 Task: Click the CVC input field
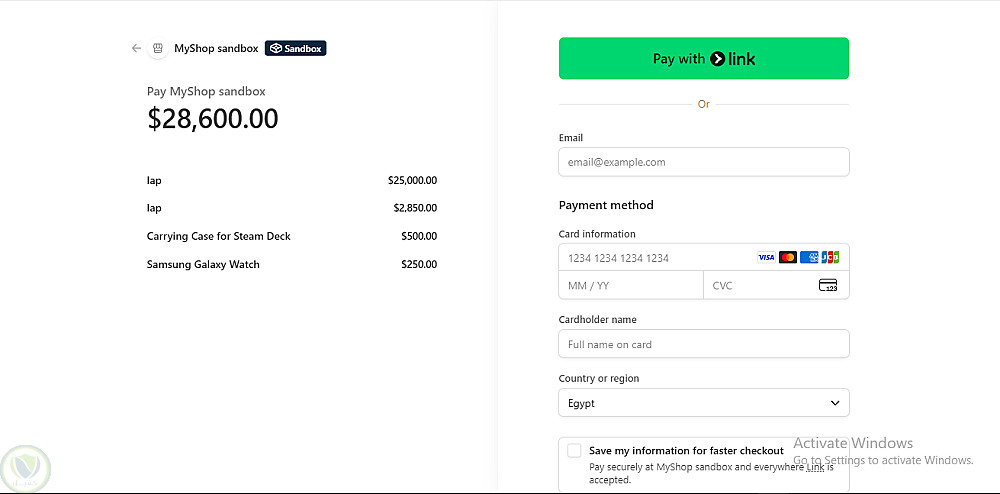pyautogui.click(x=760, y=286)
